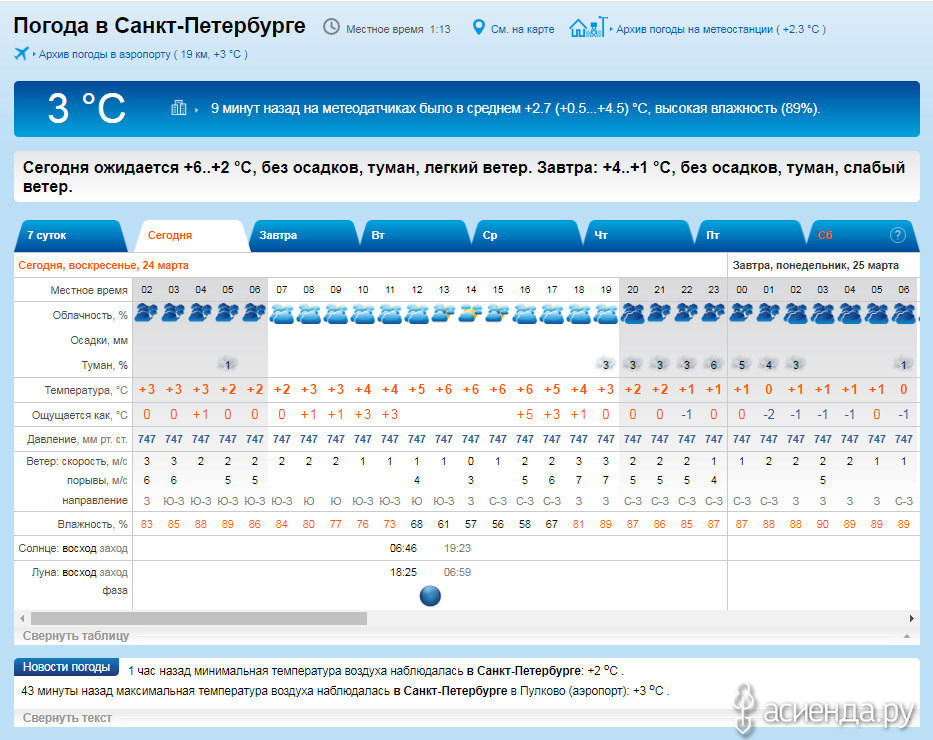Click moonset time 06:59
Image resolution: width=933 pixels, height=740 pixels.
click(457, 572)
